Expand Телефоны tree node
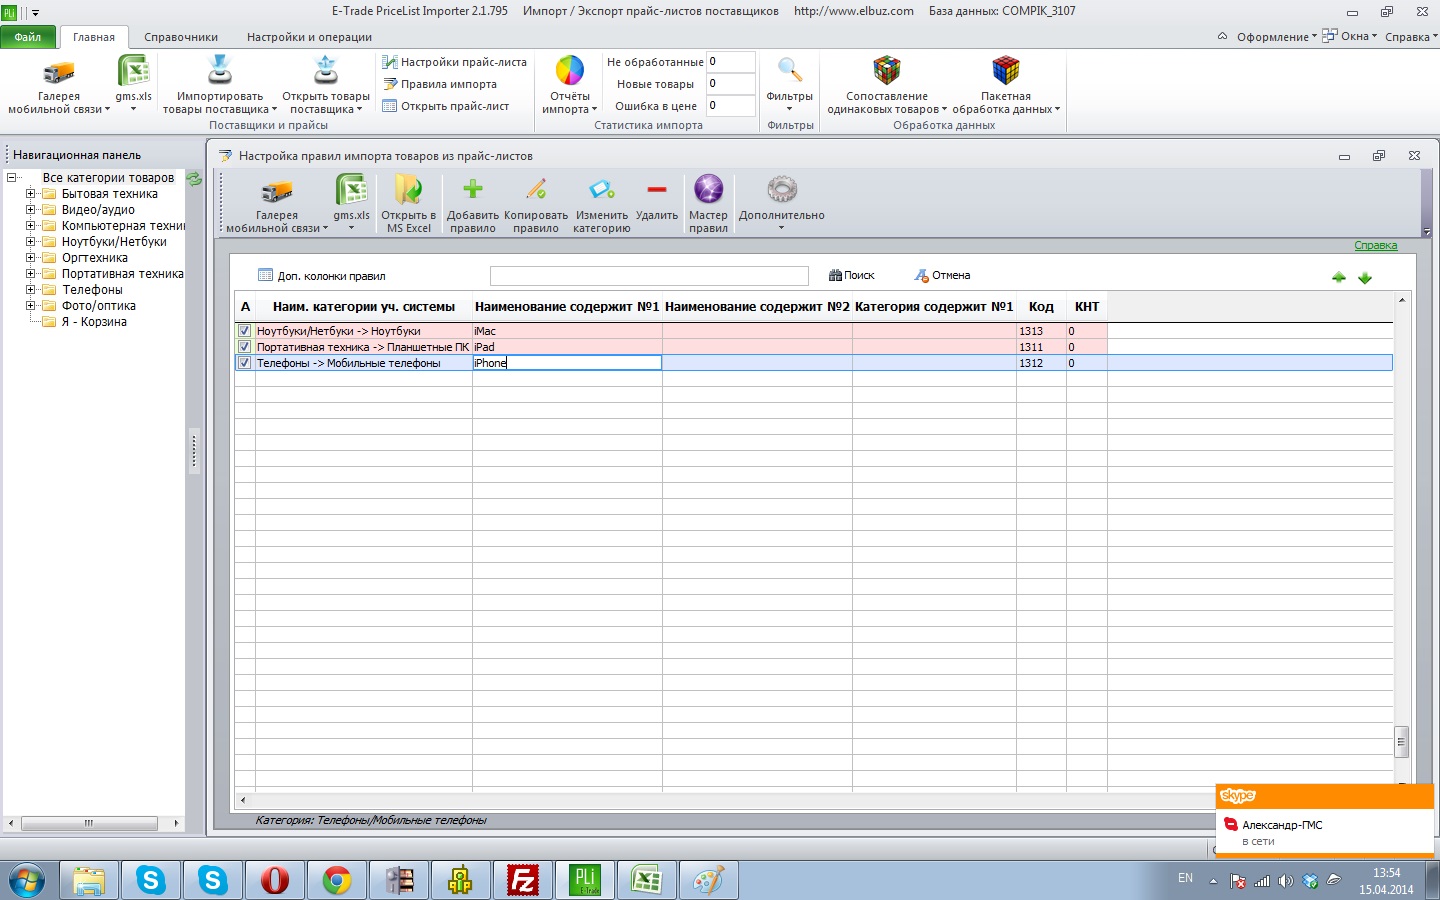The image size is (1440, 900). coord(30,290)
